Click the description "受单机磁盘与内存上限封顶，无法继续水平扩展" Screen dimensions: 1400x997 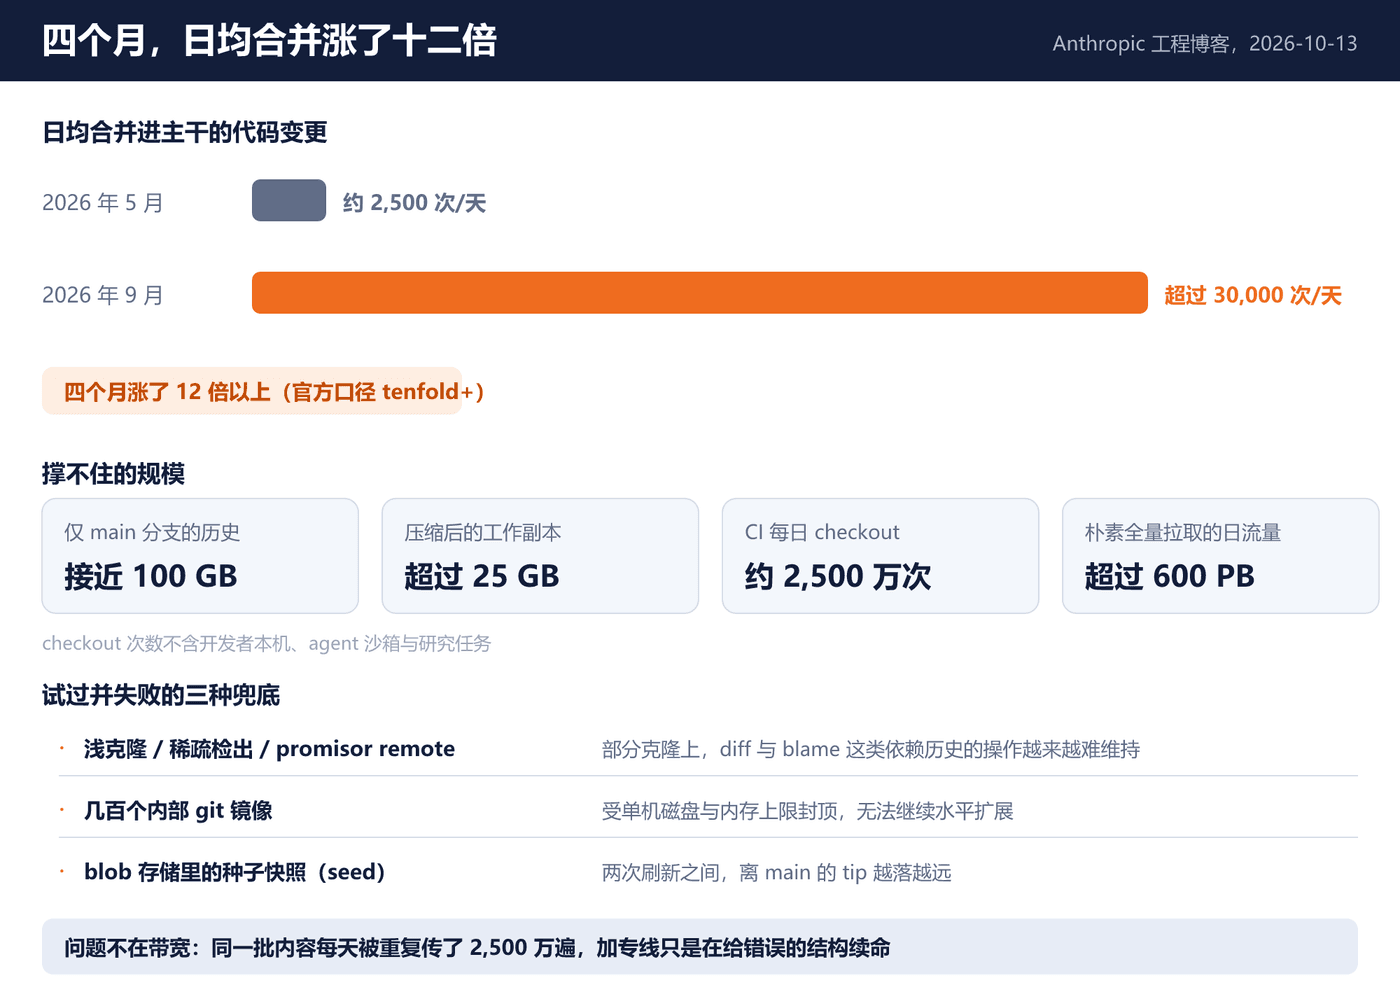click(808, 811)
